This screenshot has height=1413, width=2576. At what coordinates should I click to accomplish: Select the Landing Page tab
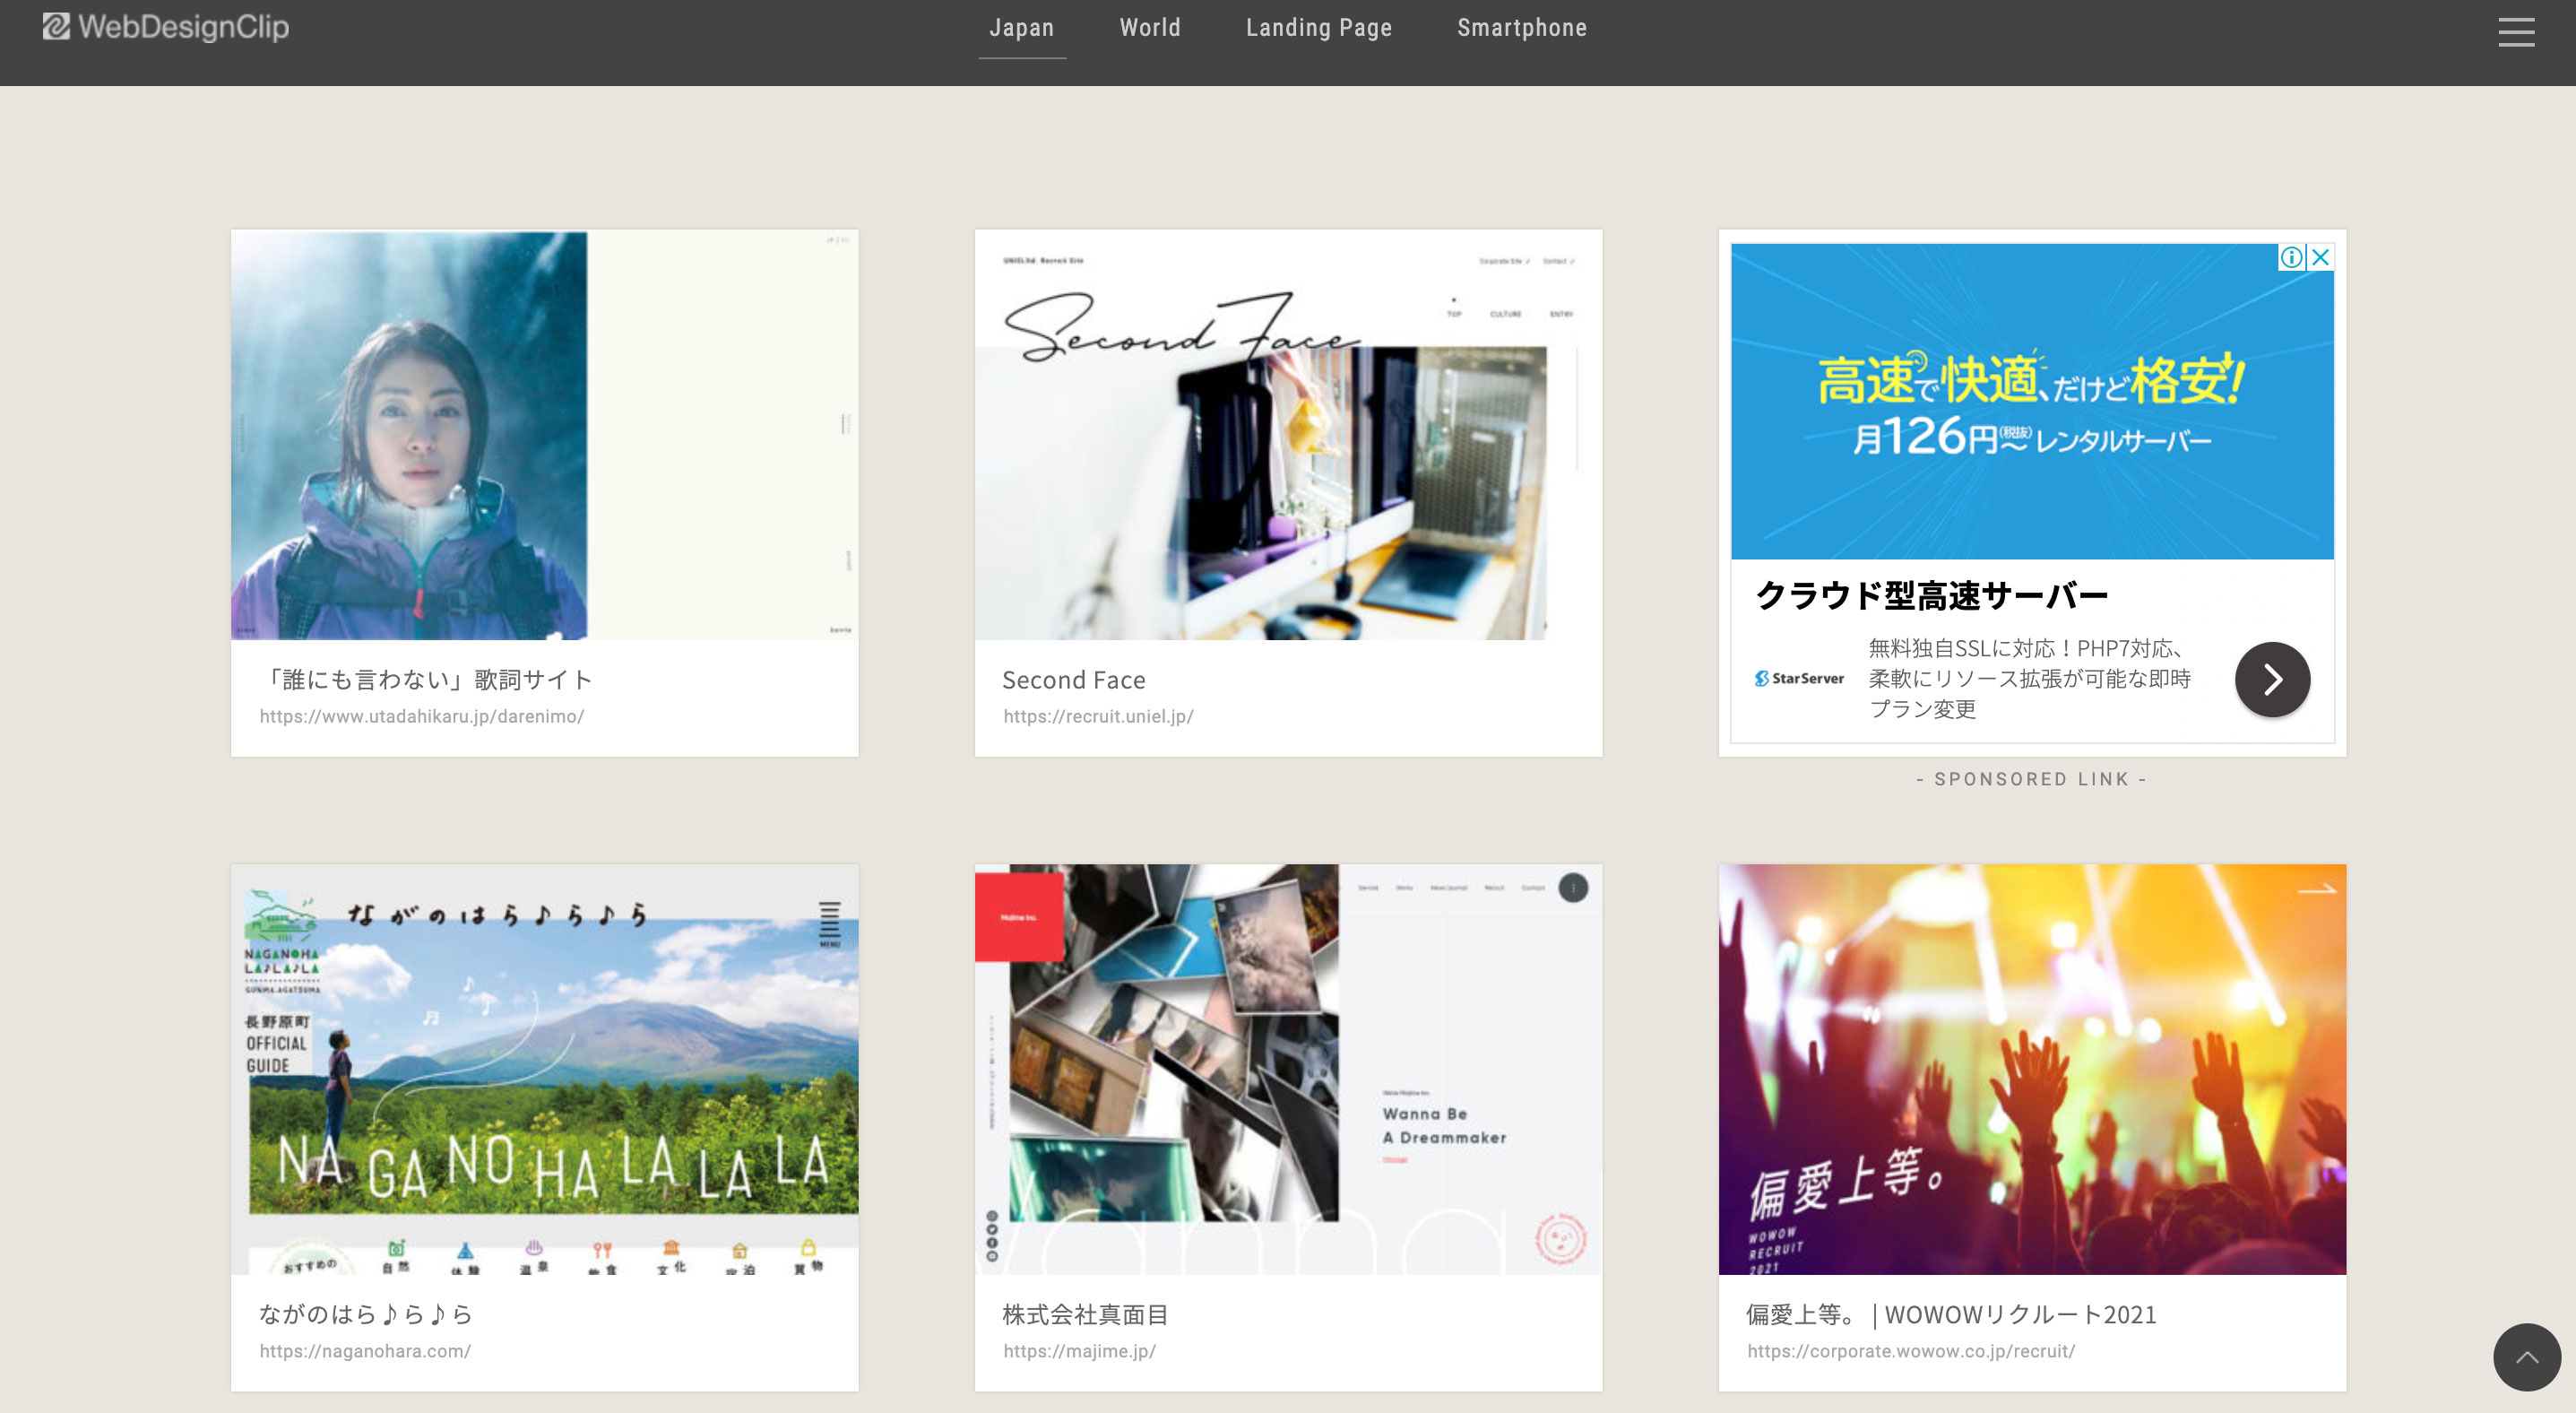tap(1318, 28)
